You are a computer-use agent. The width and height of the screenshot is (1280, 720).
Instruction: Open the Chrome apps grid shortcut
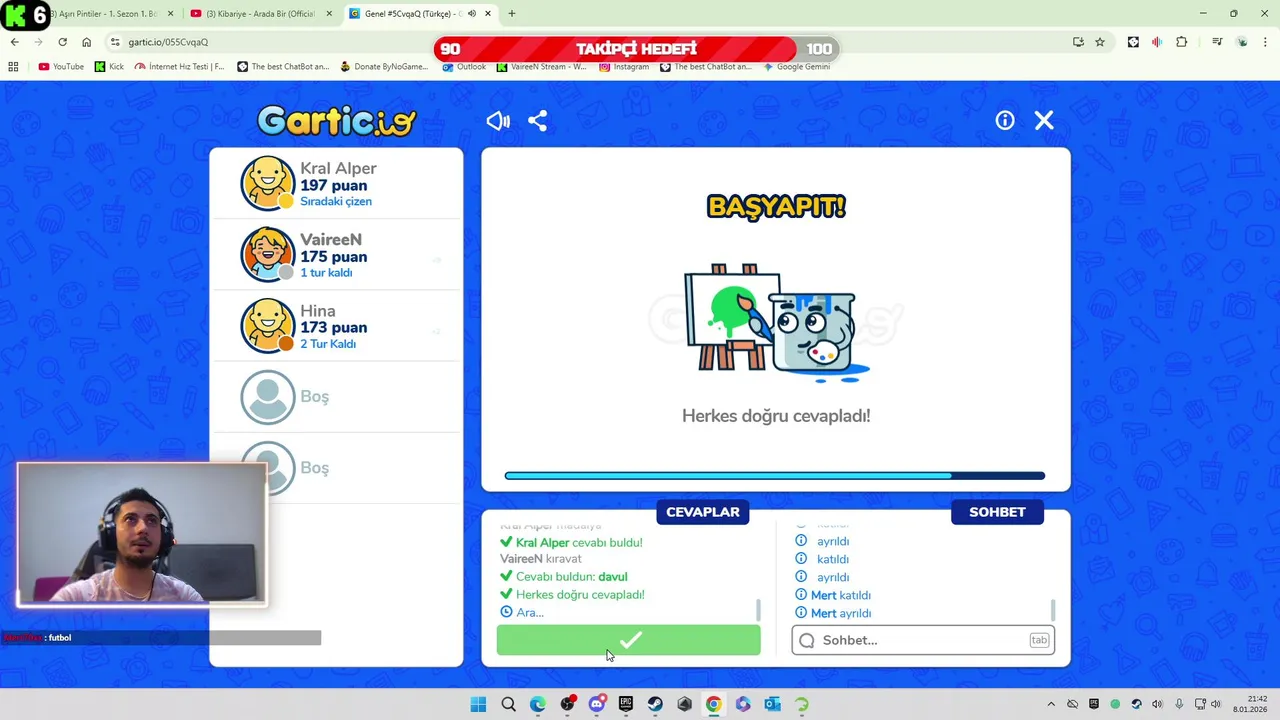coord(13,67)
